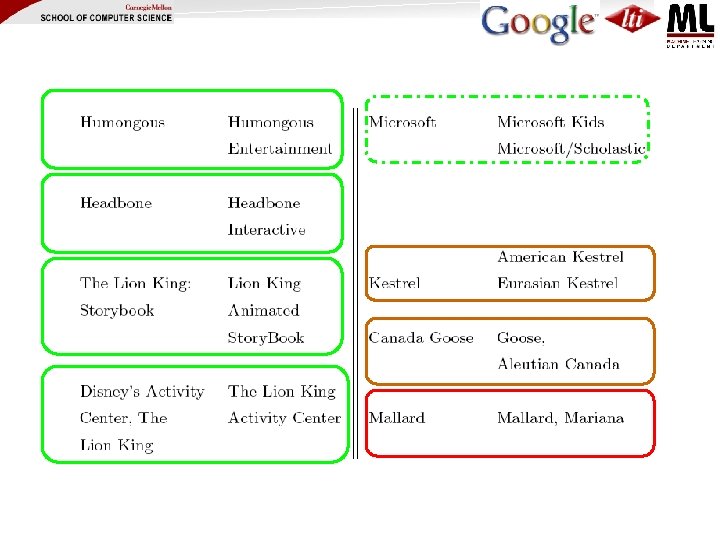The image size is (720, 540).
Task: Select "Microsoft/Scholastic" text
Action: [572, 149]
